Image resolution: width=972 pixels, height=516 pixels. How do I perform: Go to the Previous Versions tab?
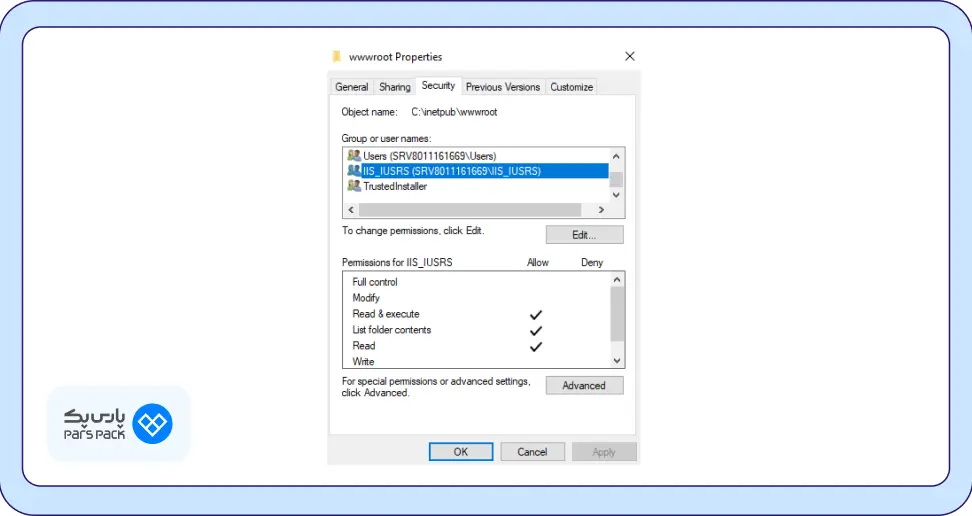point(502,87)
